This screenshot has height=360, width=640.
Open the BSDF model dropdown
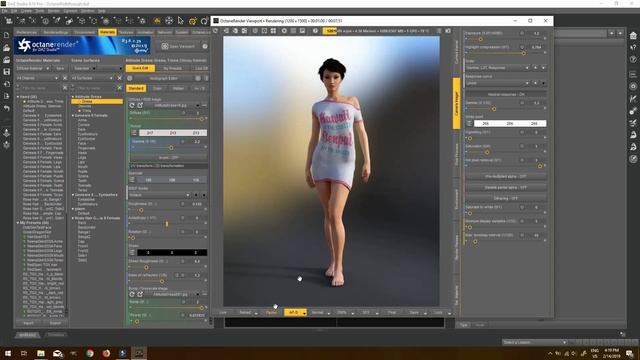tap(160, 195)
